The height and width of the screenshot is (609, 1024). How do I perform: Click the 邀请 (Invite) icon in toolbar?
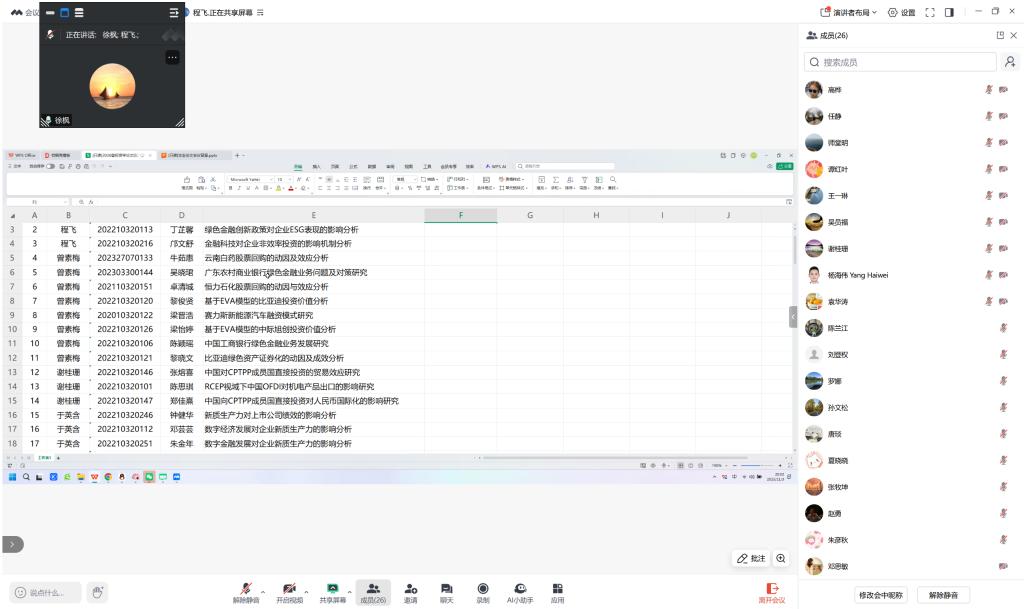(x=410, y=592)
